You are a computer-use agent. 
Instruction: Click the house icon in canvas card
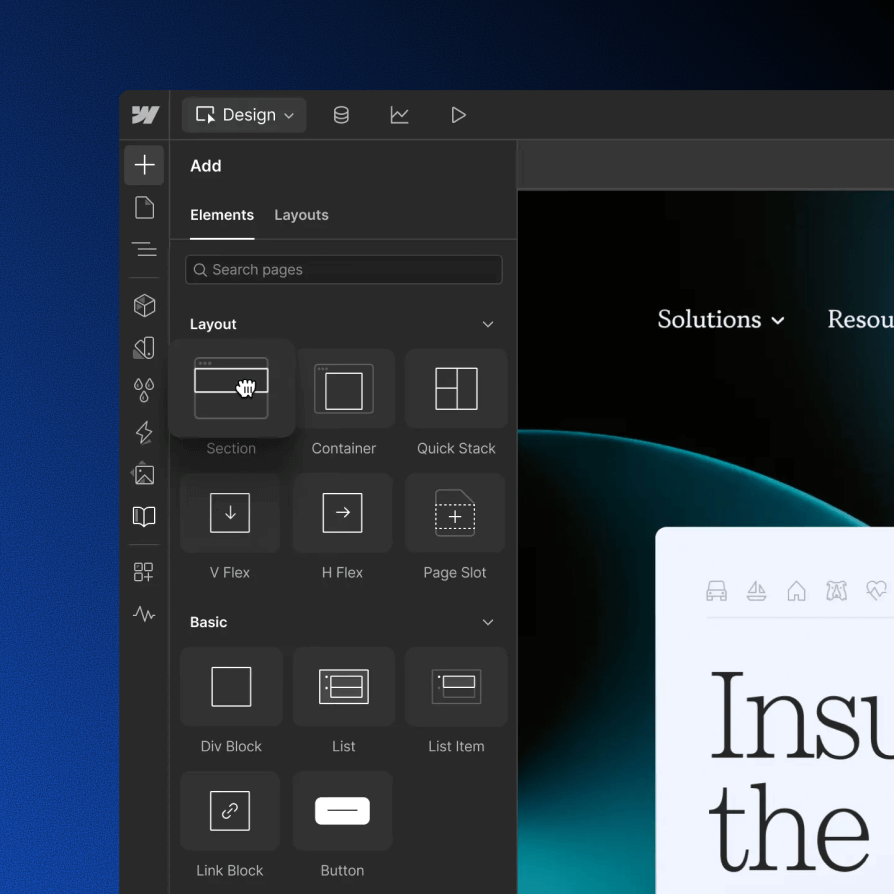pyautogui.click(x=797, y=591)
